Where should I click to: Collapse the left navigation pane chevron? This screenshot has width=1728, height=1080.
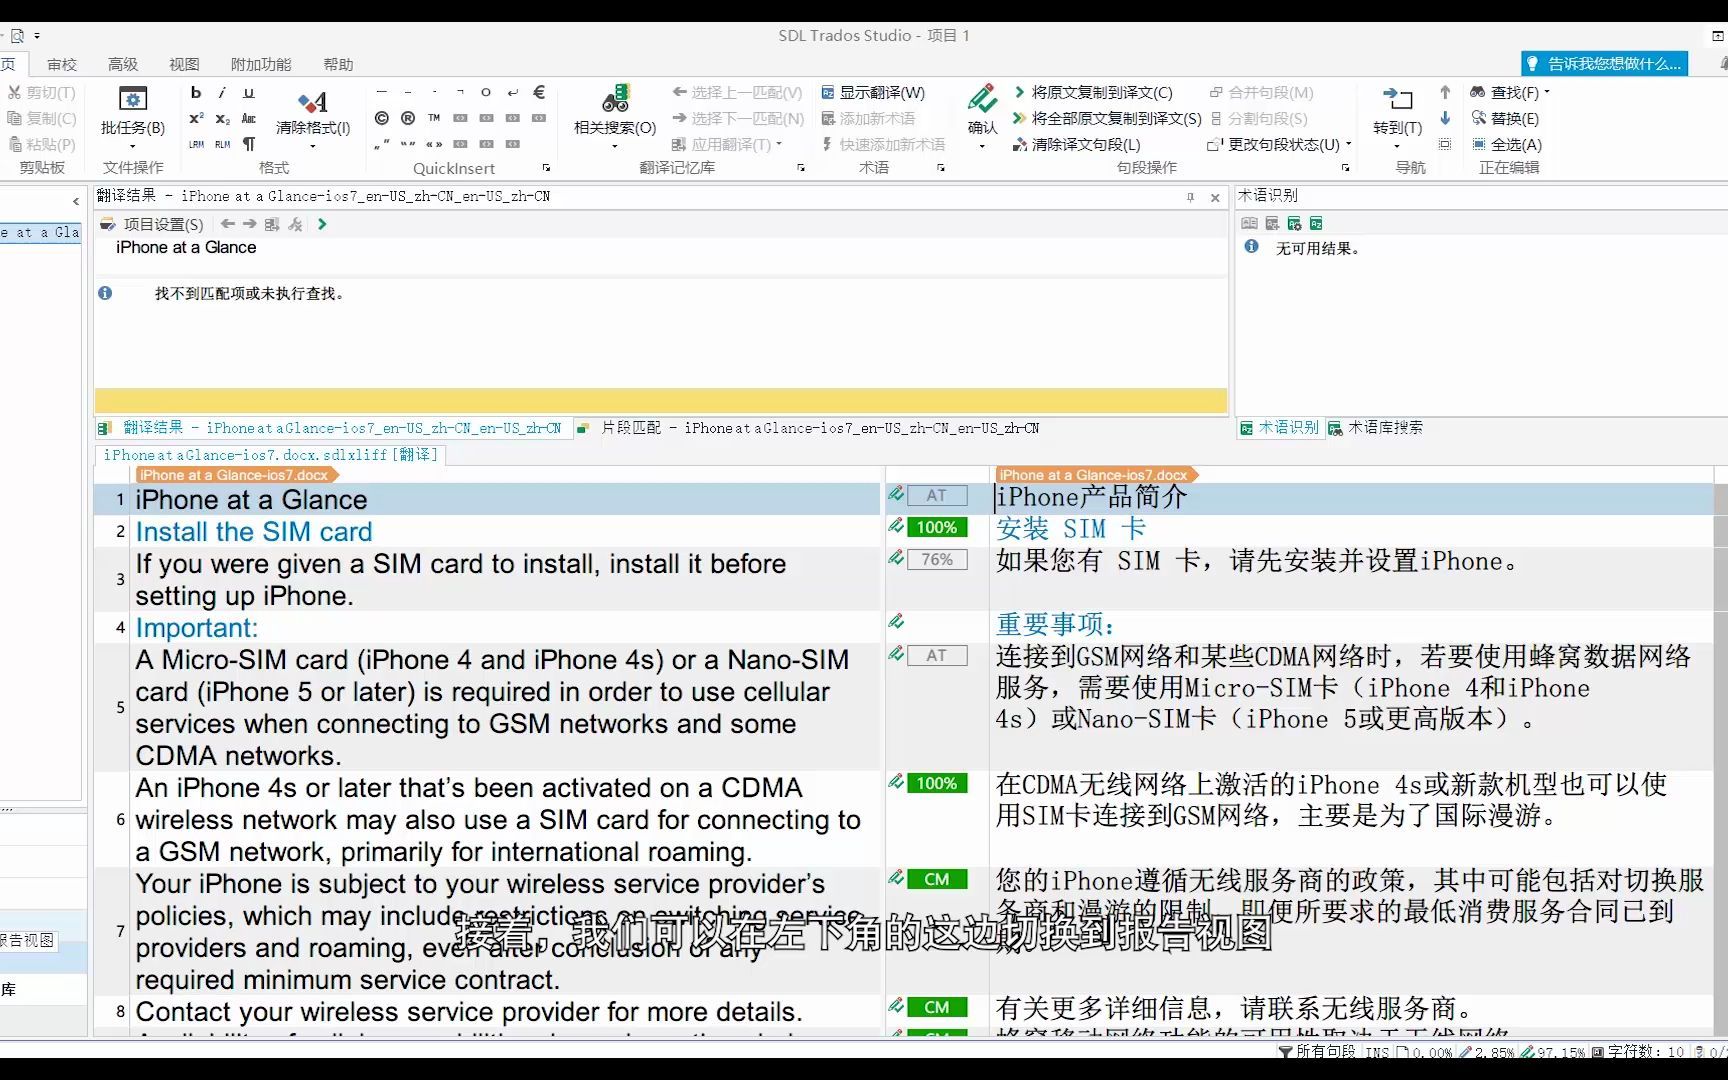tap(76, 201)
